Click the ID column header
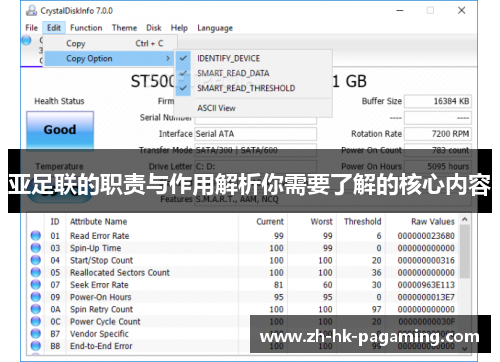The width and height of the screenshot is (500, 362). click(x=55, y=222)
